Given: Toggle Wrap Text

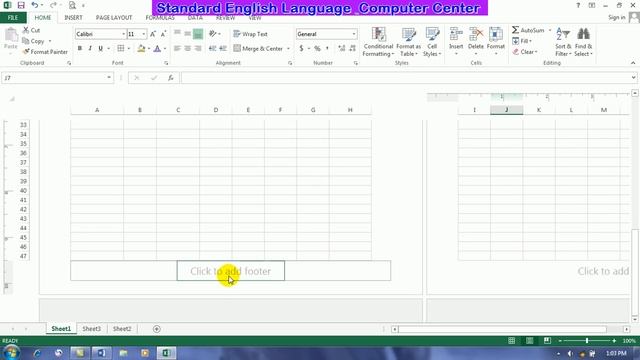Looking at the screenshot, I should (251, 34).
